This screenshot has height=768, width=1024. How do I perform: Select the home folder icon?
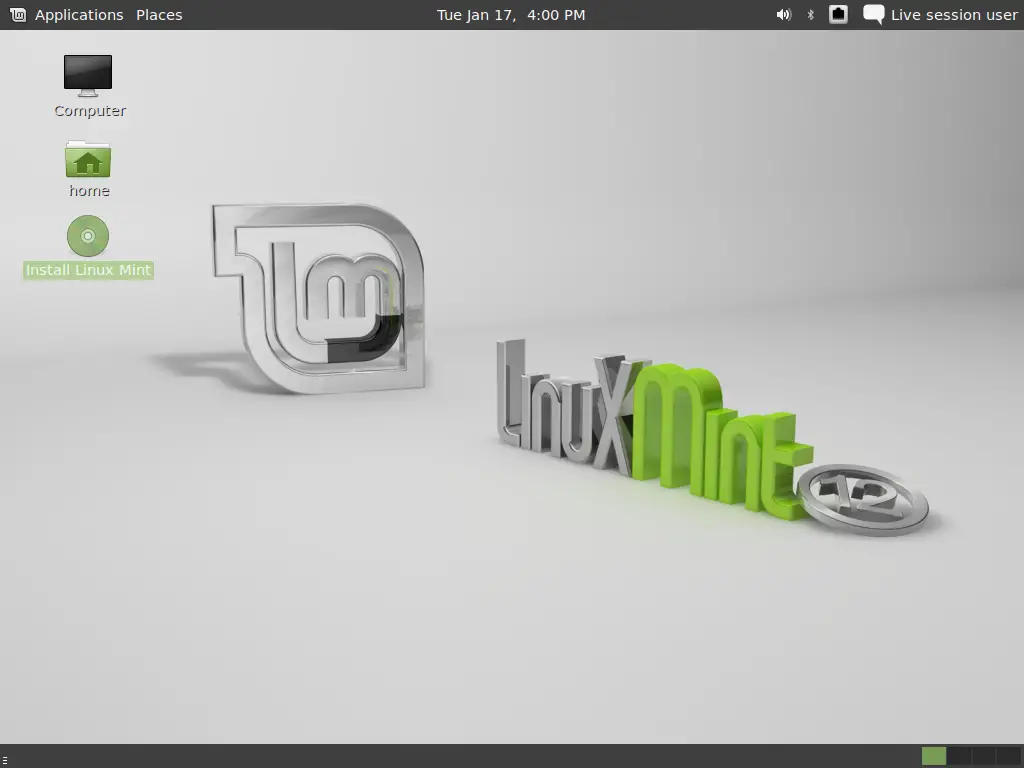click(x=88, y=169)
